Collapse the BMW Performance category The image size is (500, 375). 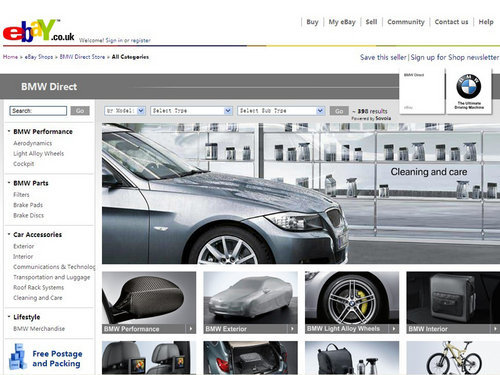point(9,131)
